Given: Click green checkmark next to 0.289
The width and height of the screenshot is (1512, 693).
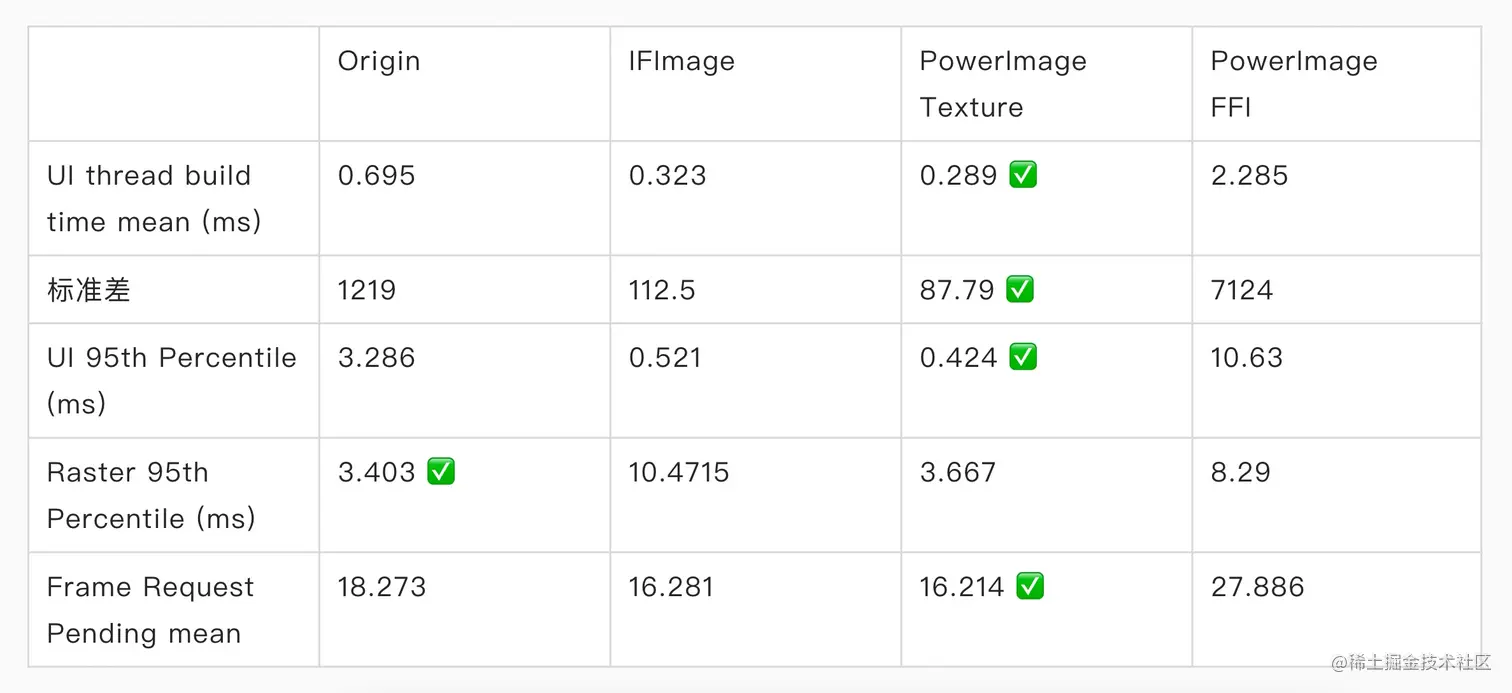Looking at the screenshot, I should coord(1022,175).
